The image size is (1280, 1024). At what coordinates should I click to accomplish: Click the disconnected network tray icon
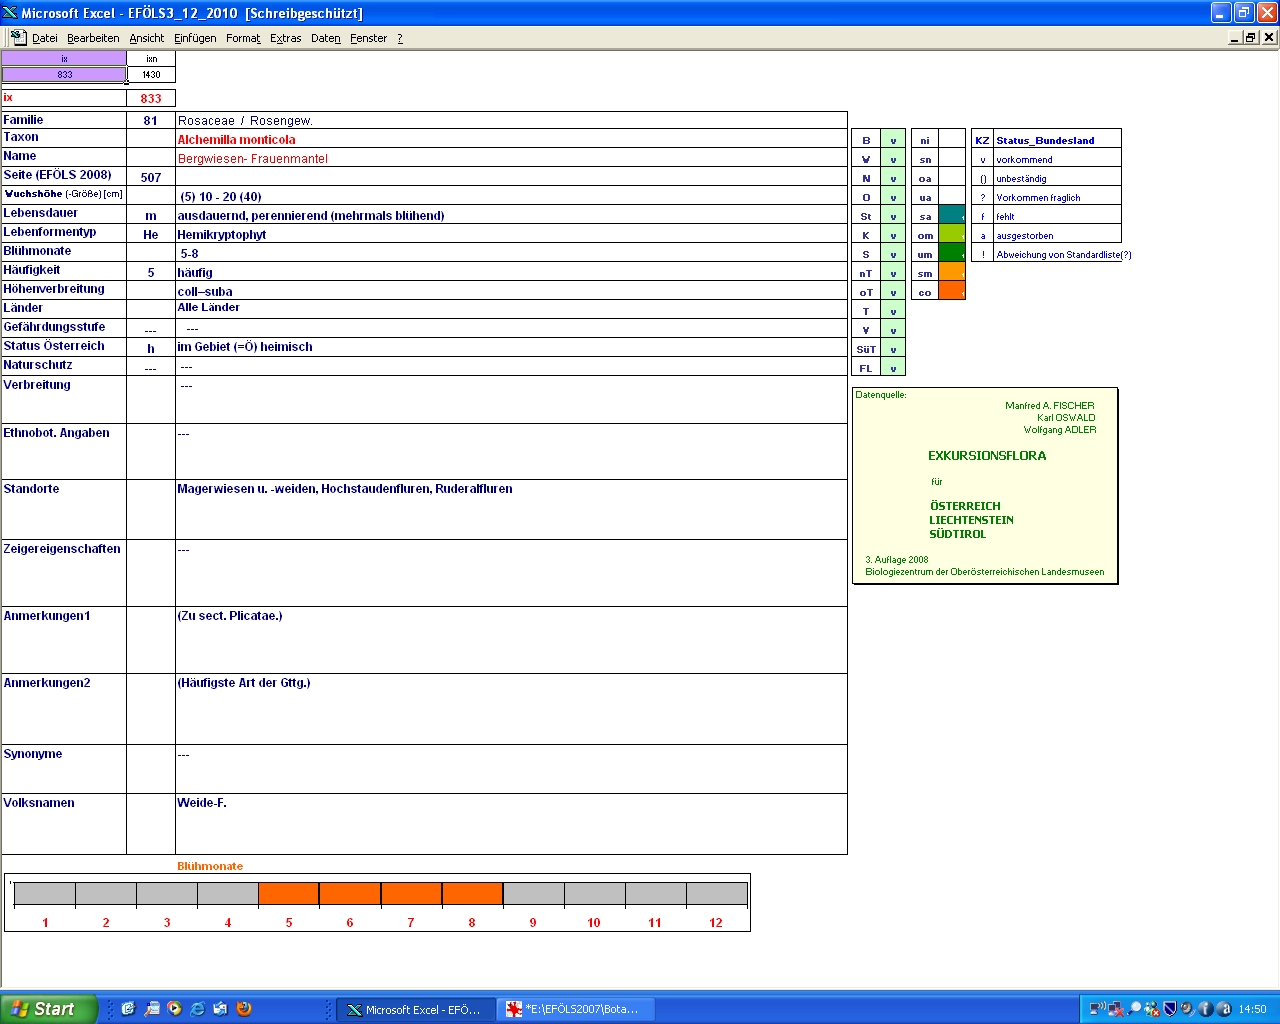click(x=1115, y=1009)
